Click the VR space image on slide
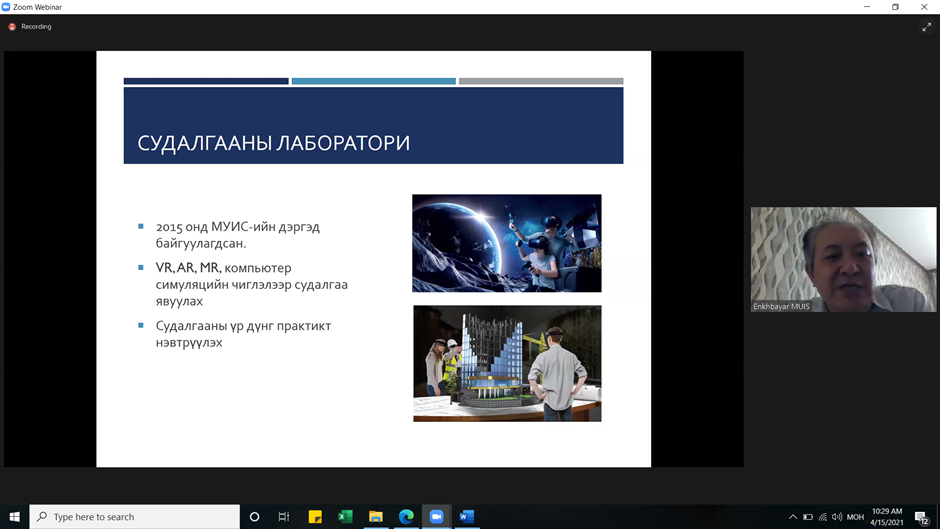This screenshot has height=529, width=940. tap(507, 243)
